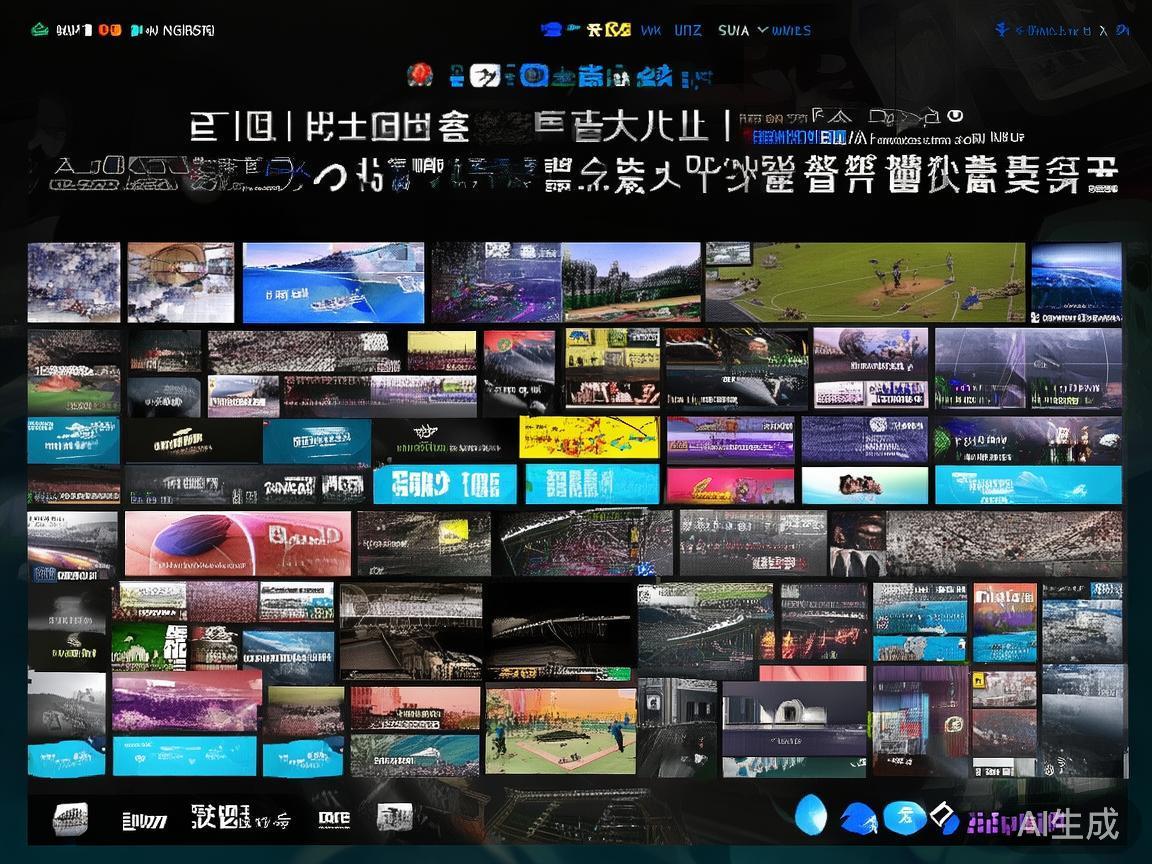
Task: Click the round blue icon left of the diamond
Action: pyautogui.click(x=903, y=817)
